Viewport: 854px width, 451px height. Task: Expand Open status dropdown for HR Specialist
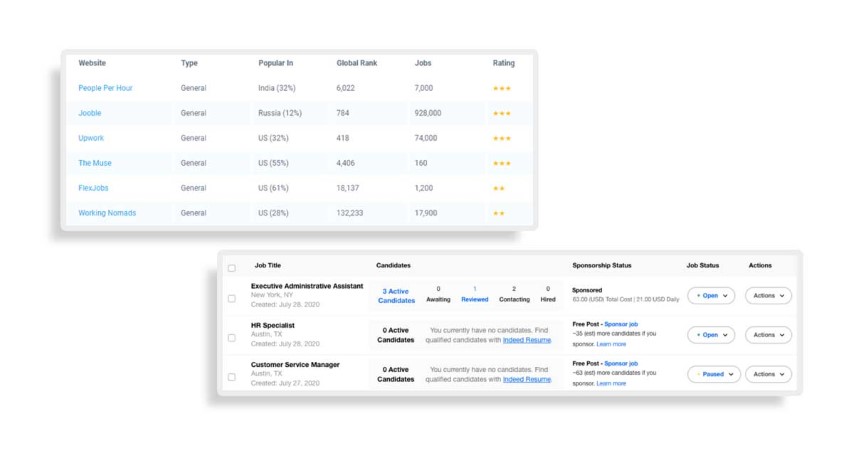(x=711, y=335)
